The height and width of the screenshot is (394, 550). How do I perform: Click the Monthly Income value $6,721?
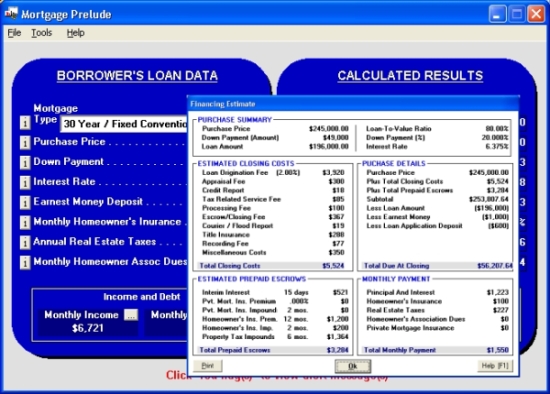88,328
